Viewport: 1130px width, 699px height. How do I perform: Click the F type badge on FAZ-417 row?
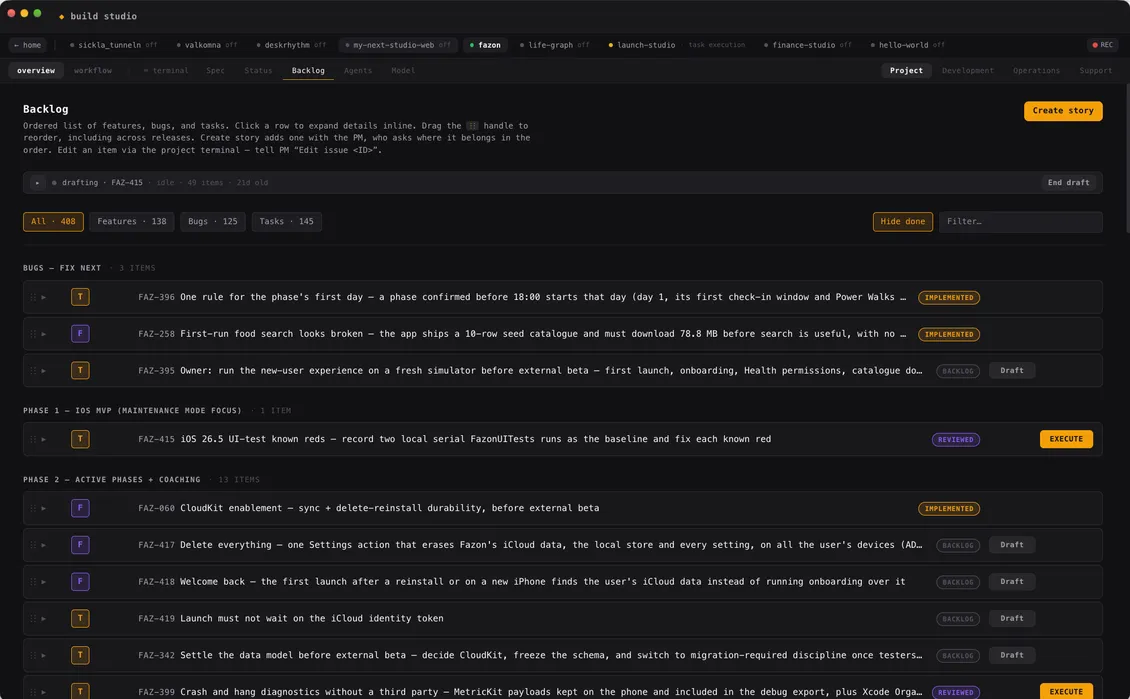tap(80, 545)
